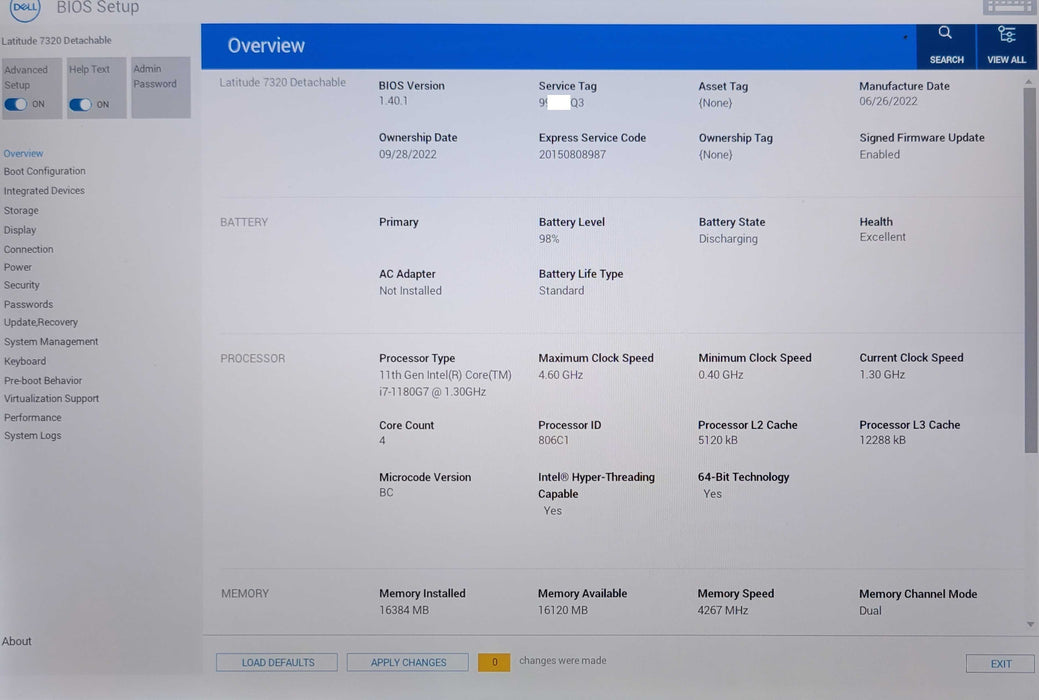Open the Display section
The width and height of the screenshot is (1039, 700).
[x=20, y=229]
